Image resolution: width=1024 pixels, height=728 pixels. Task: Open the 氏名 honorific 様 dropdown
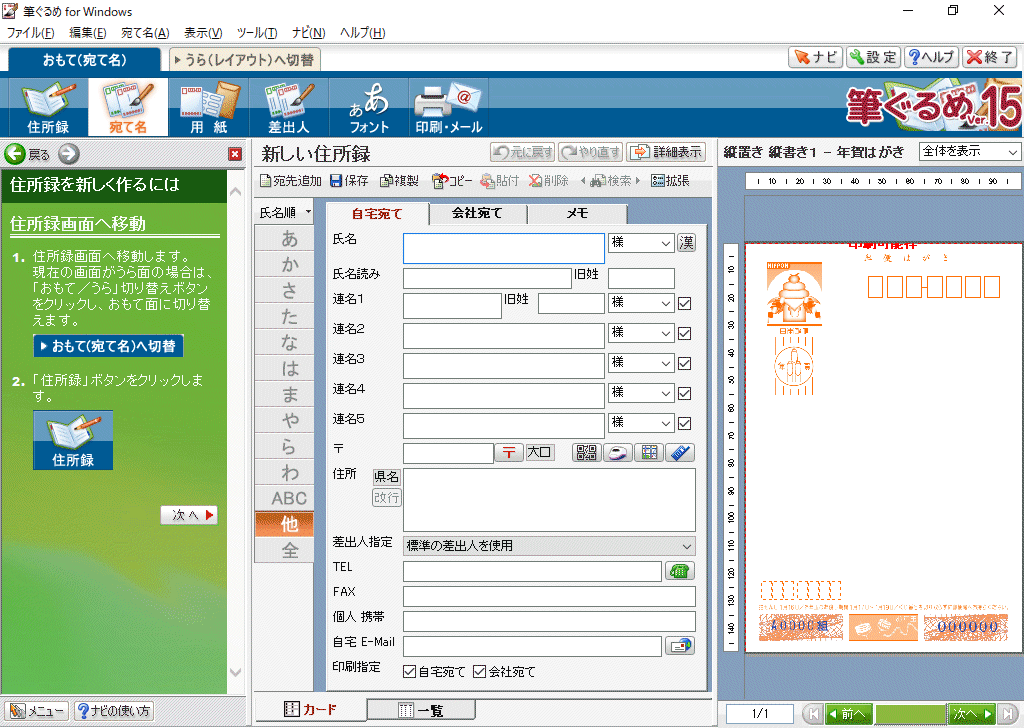point(641,243)
